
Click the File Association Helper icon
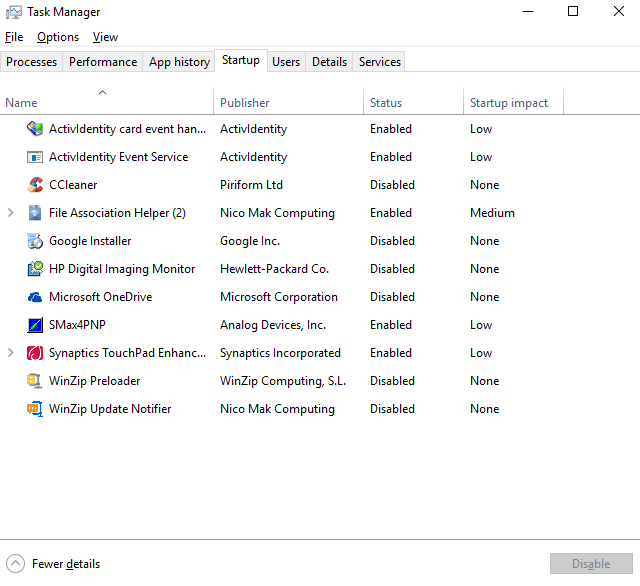coord(35,213)
